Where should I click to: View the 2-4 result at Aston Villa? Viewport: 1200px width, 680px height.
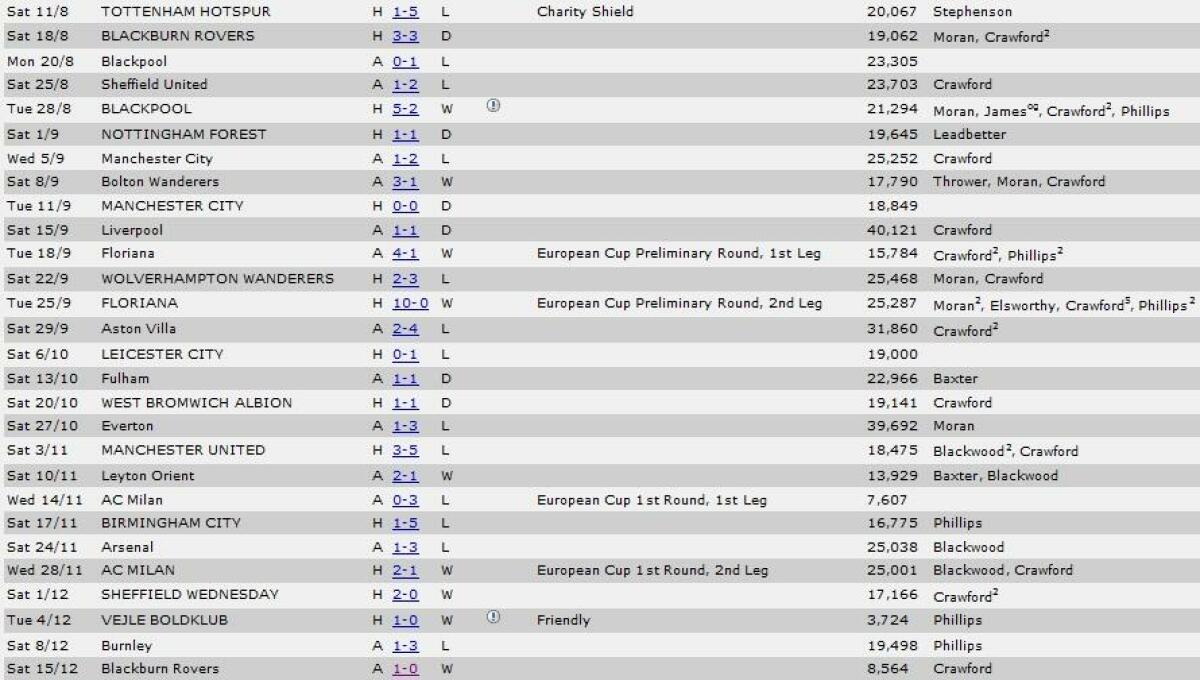[x=405, y=329]
